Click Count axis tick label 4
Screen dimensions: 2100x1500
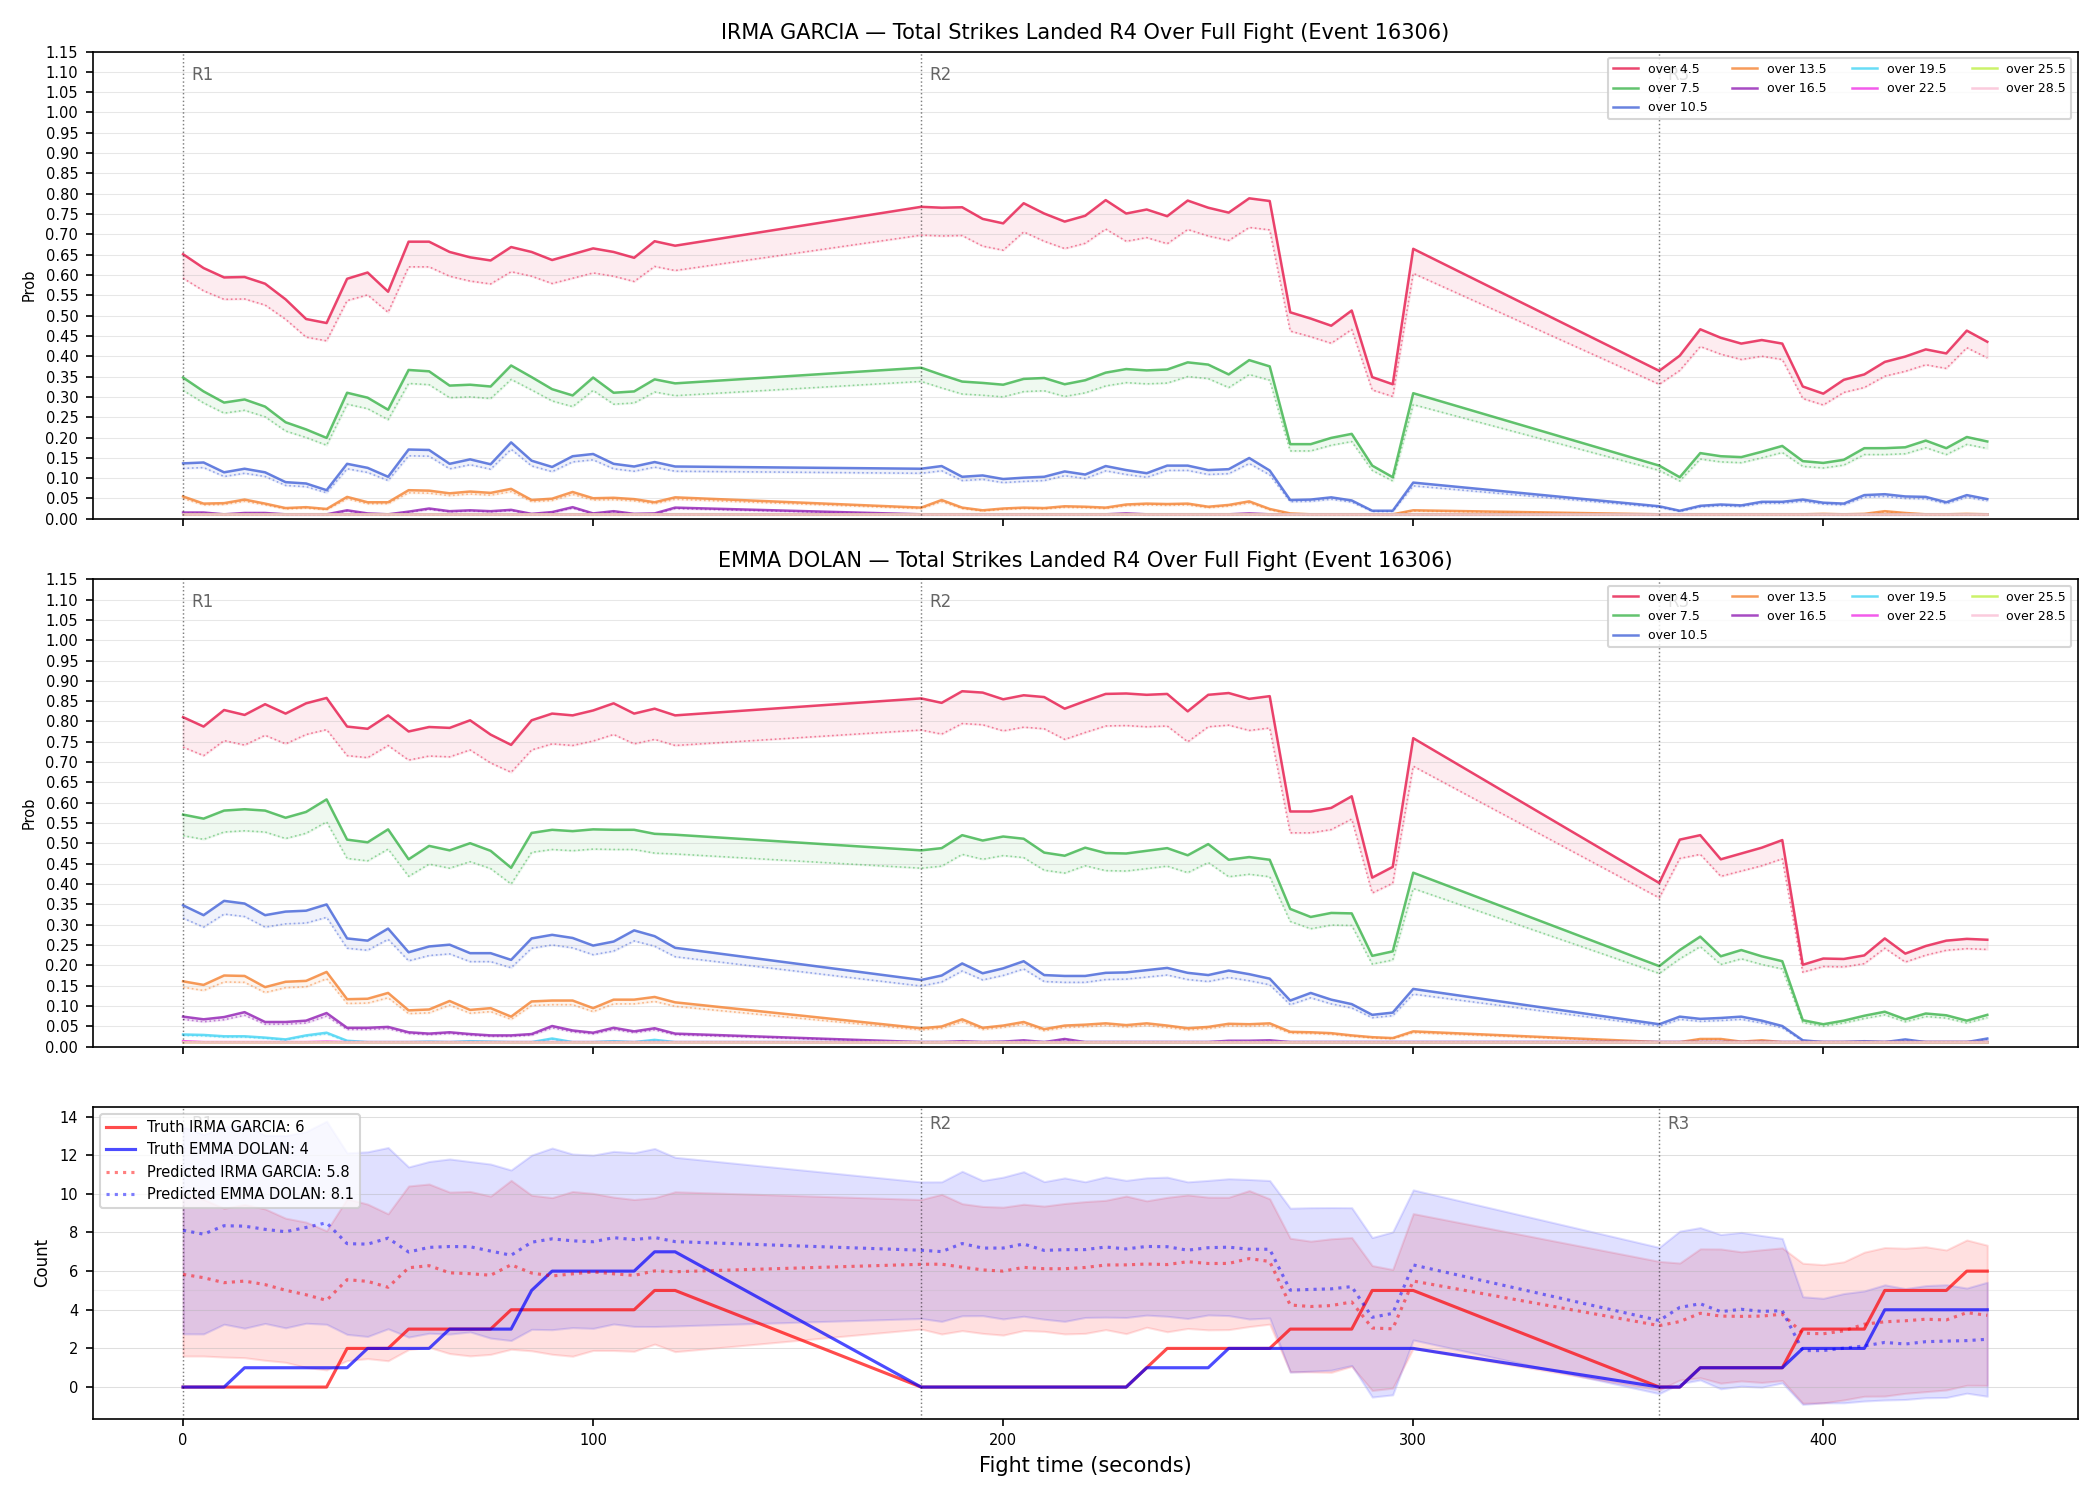(x=73, y=1310)
